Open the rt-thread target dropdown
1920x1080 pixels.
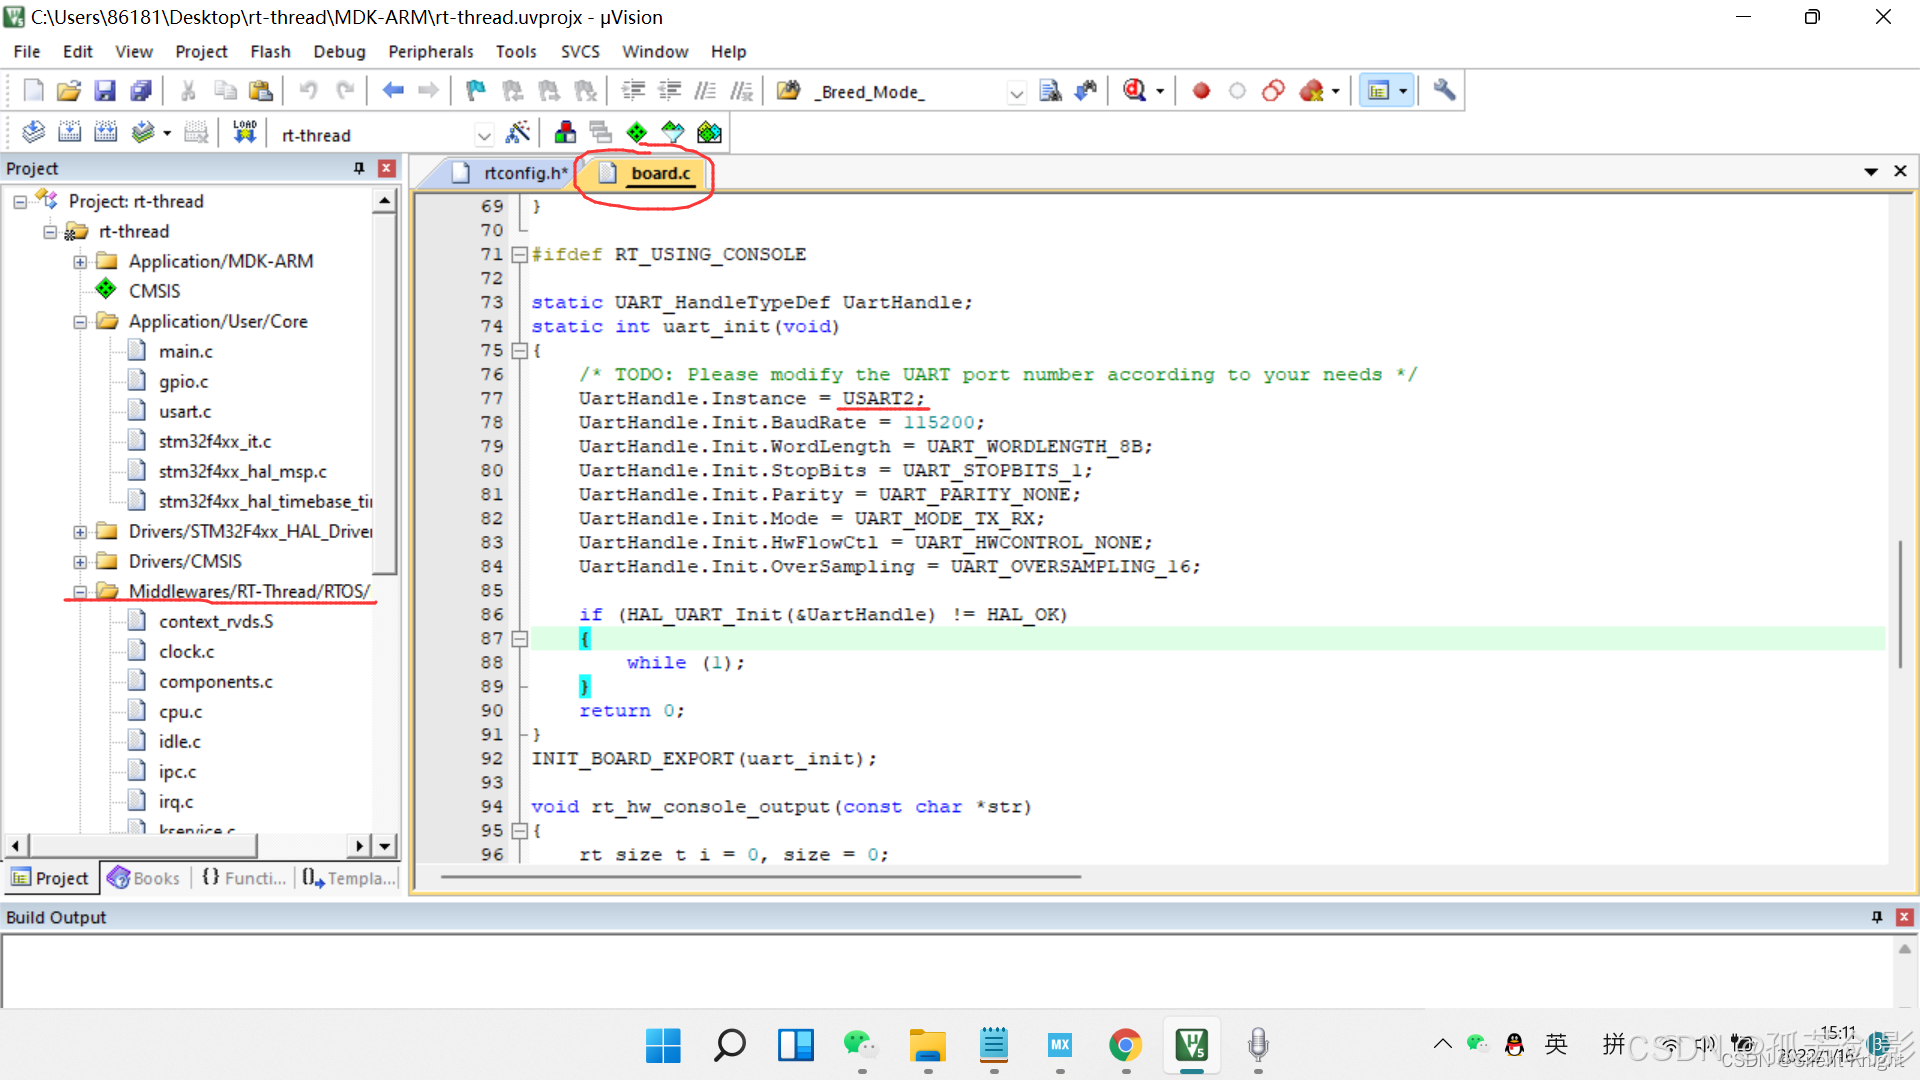tap(484, 135)
